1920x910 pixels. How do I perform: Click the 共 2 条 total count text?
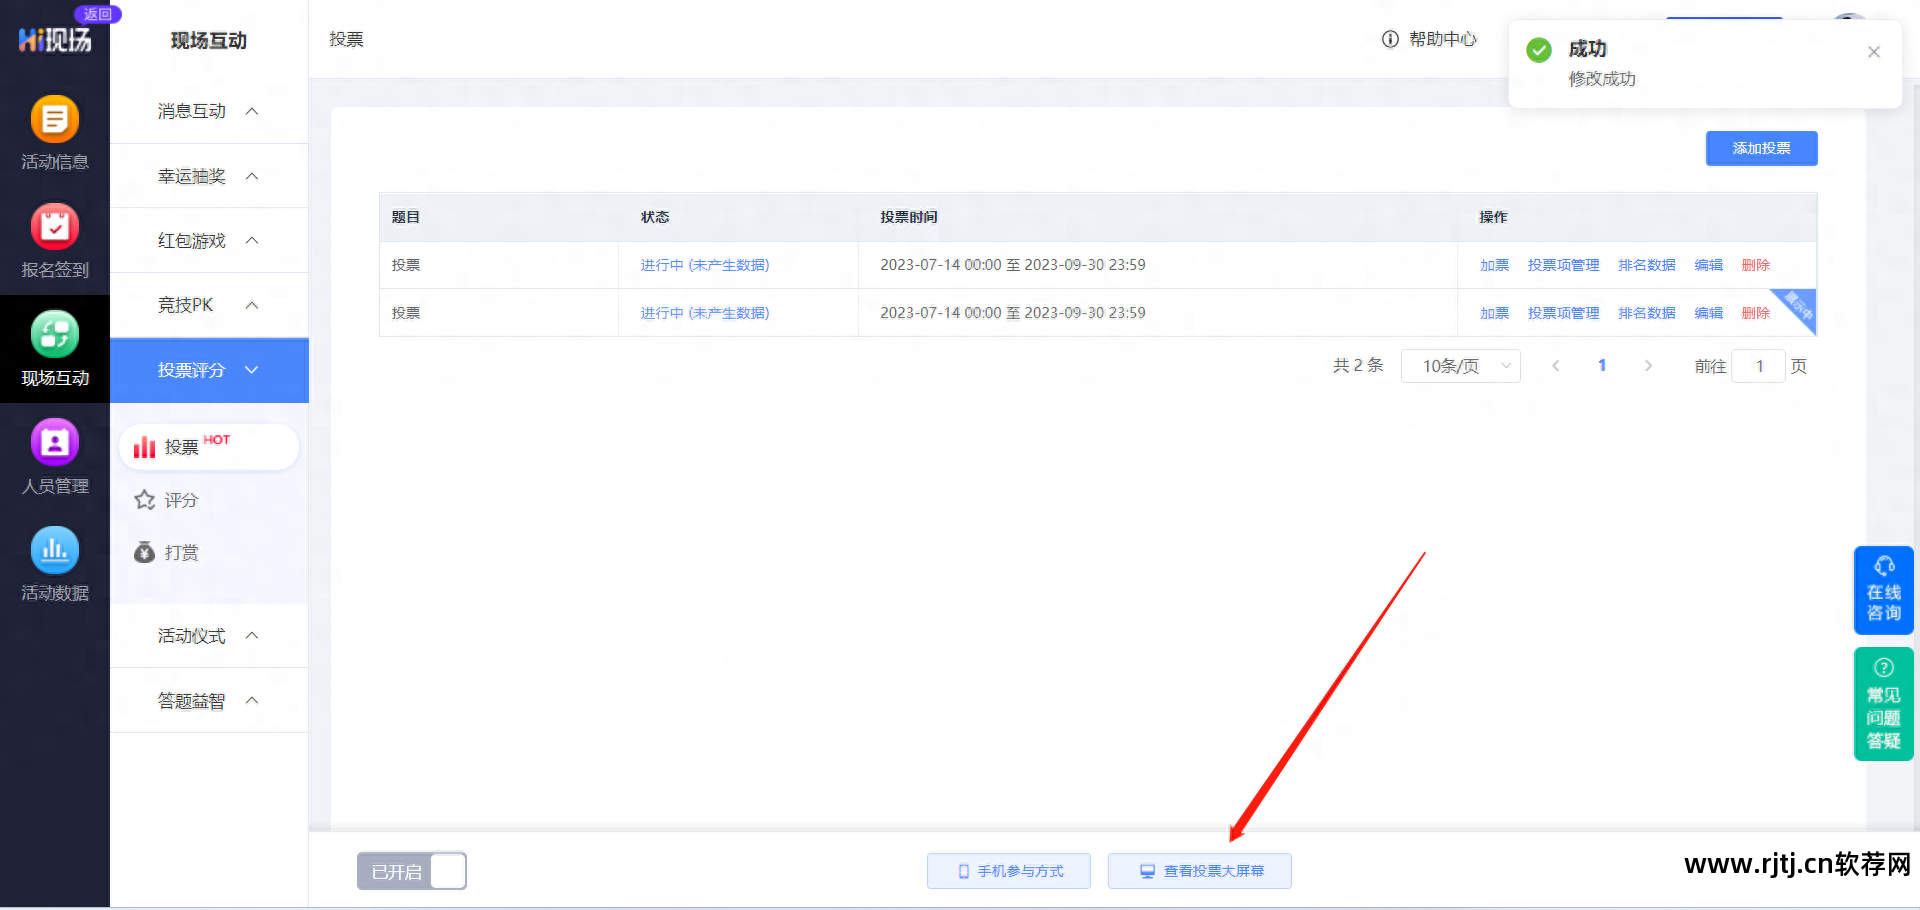pos(1358,366)
